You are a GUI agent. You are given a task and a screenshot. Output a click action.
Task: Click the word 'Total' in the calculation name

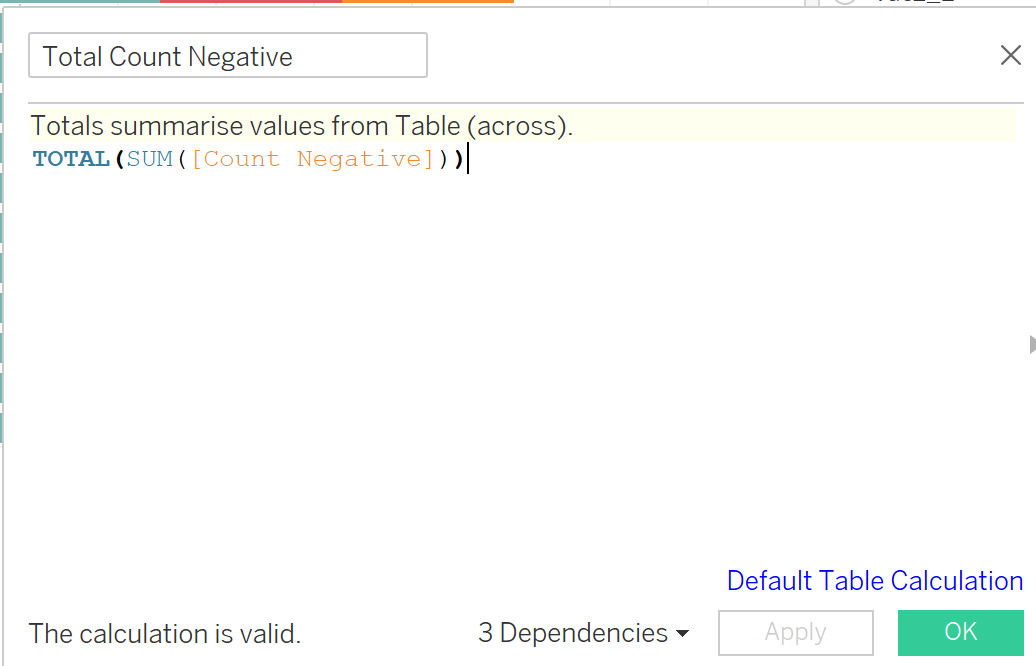pyautogui.click(x=73, y=57)
